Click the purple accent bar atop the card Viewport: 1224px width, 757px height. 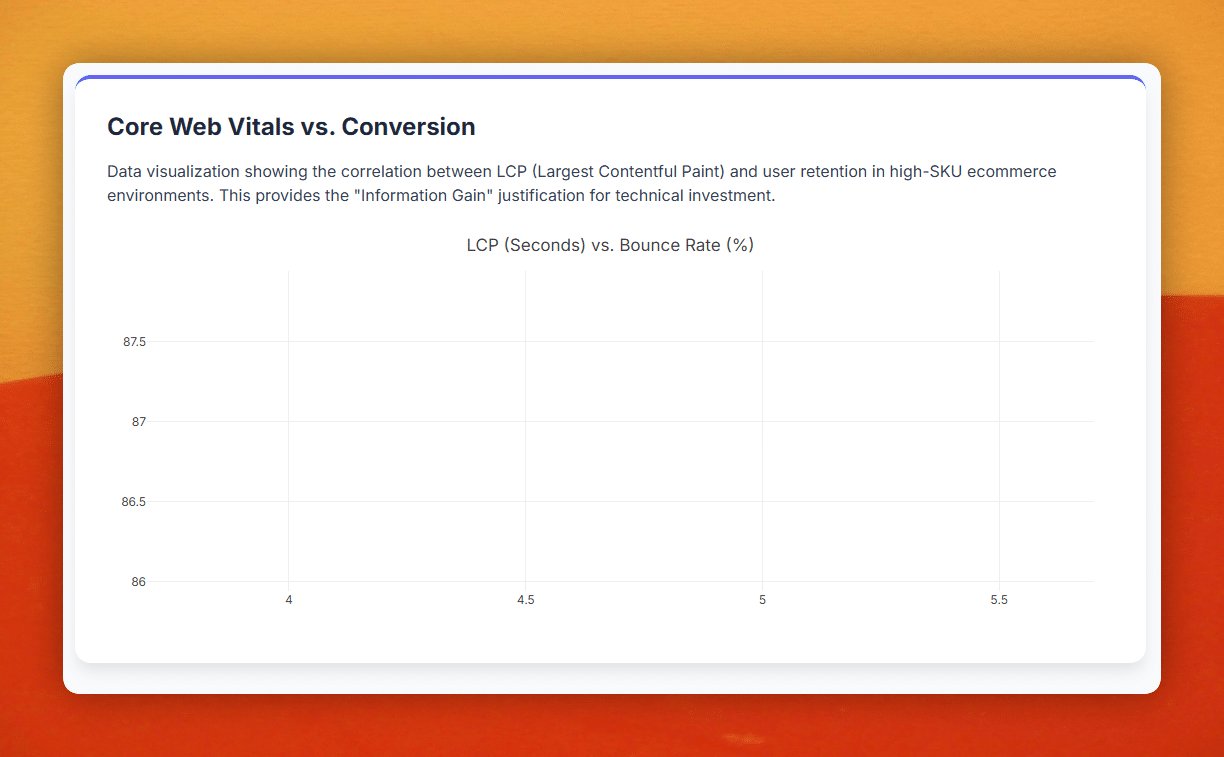[x=610, y=77]
